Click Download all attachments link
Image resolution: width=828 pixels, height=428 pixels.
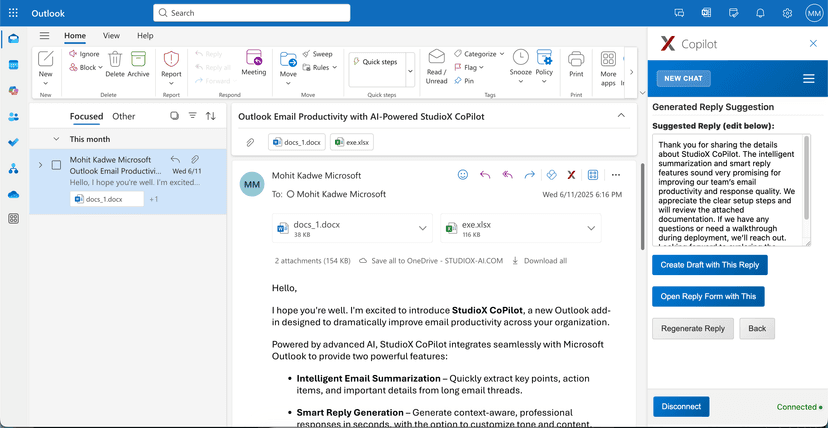coord(540,261)
